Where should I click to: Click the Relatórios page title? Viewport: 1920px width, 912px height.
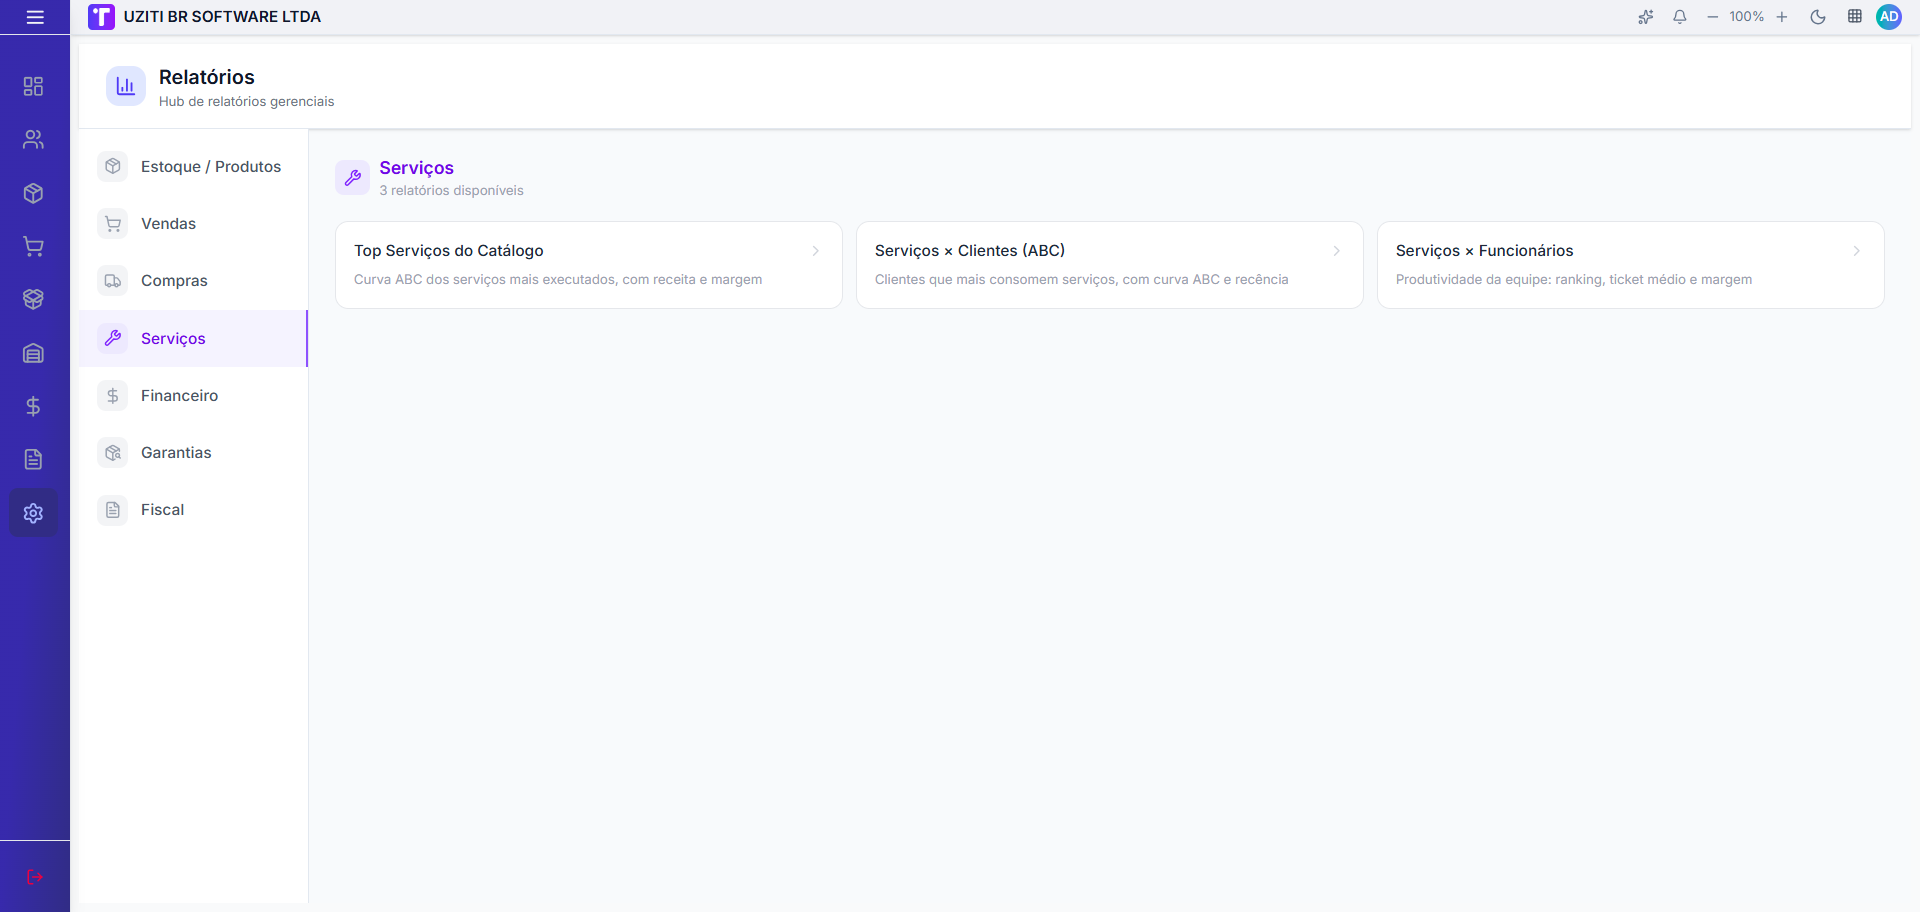point(207,77)
